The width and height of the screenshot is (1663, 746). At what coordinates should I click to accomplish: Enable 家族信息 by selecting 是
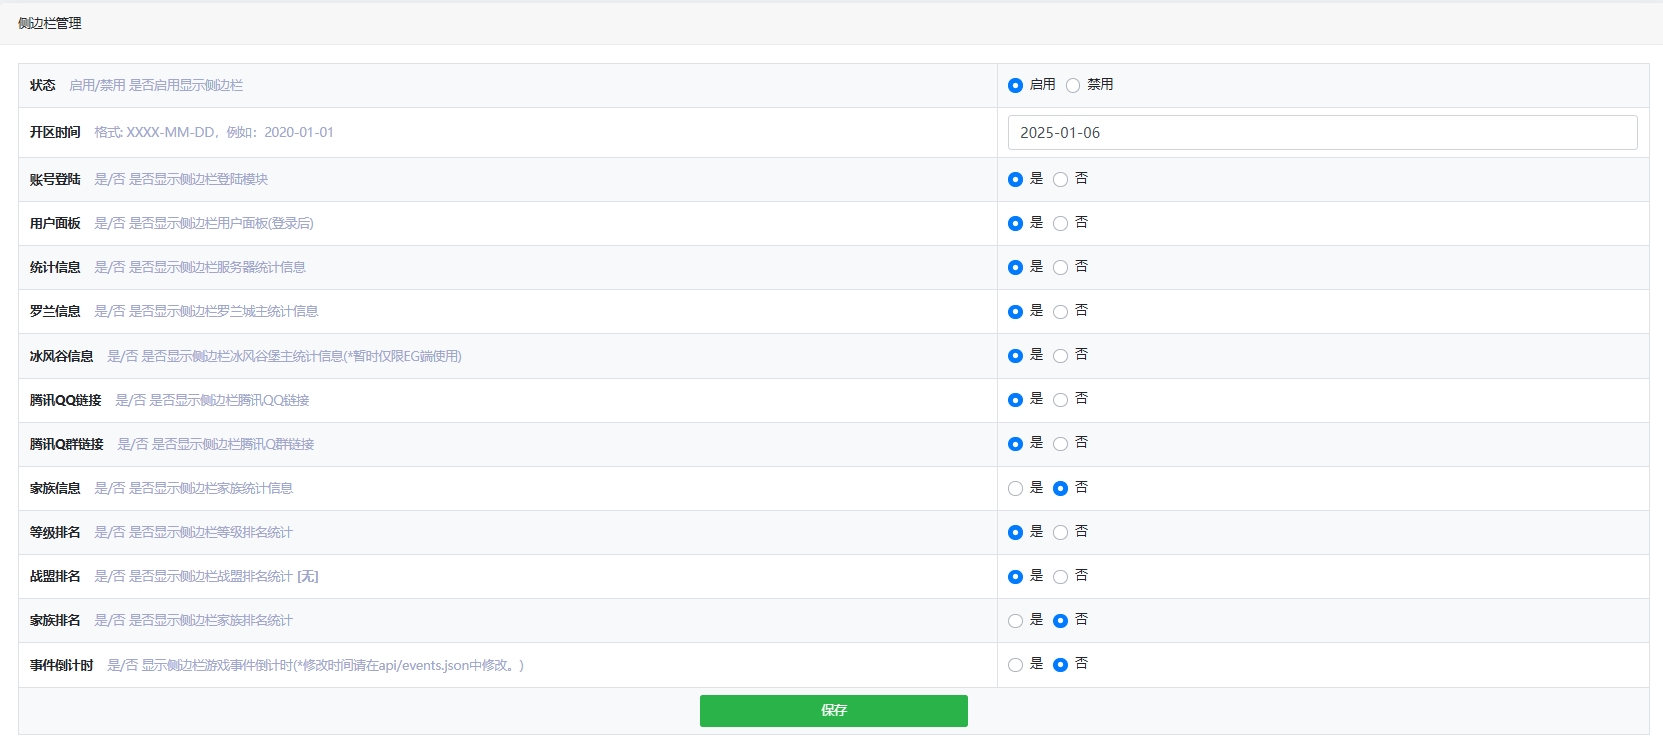pos(1015,489)
